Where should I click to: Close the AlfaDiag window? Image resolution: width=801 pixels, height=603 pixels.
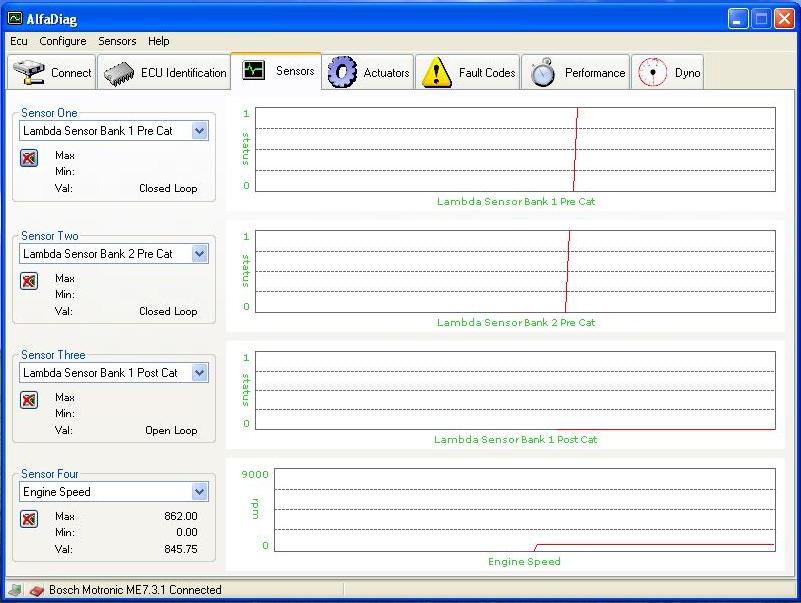tap(784, 19)
